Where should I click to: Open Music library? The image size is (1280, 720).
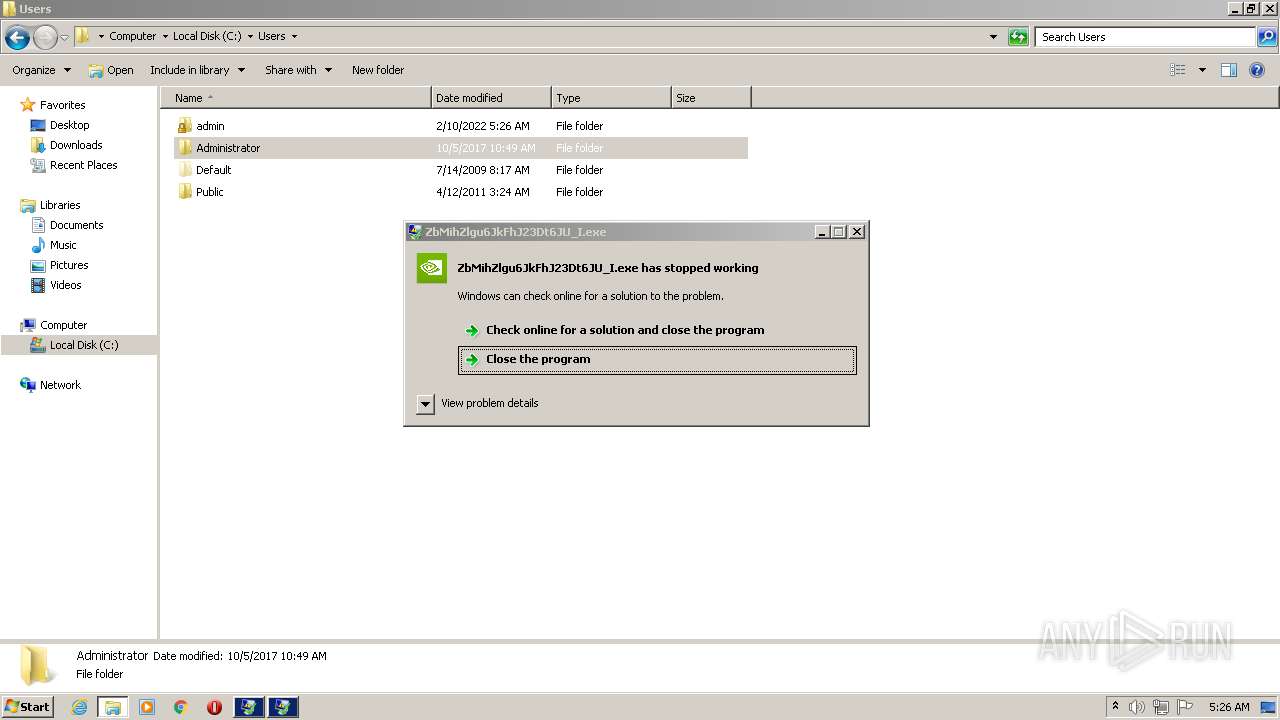click(63, 245)
